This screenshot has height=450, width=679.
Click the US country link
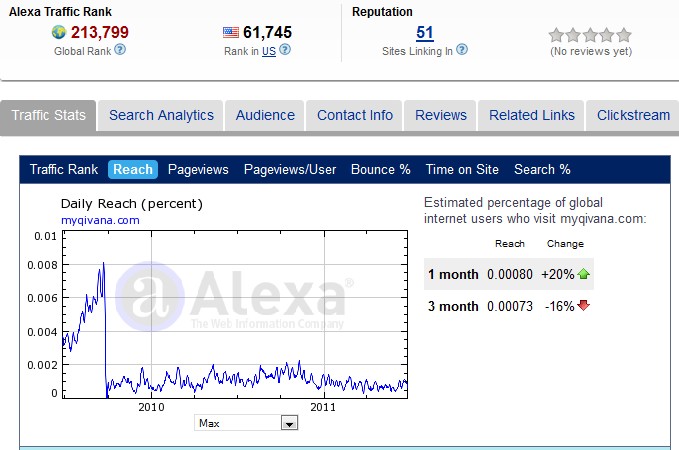(x=268, y=50)
